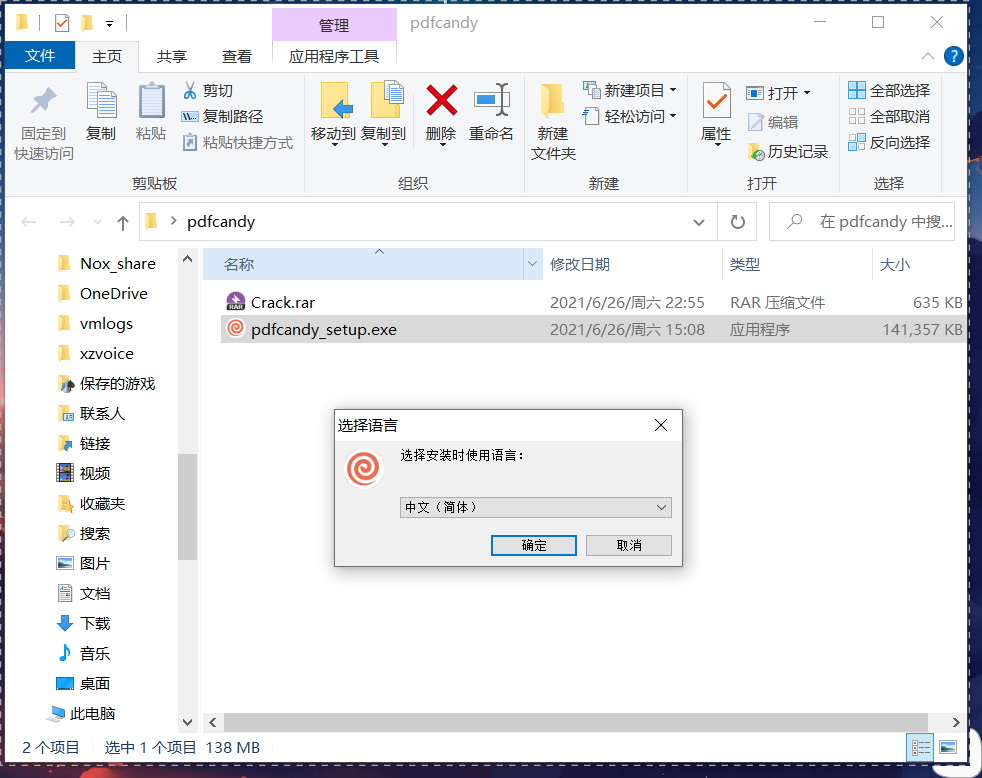Screen dimensions: 982x778
Task: Switch to the Share (共享) tab
Action: click(172, 56)
